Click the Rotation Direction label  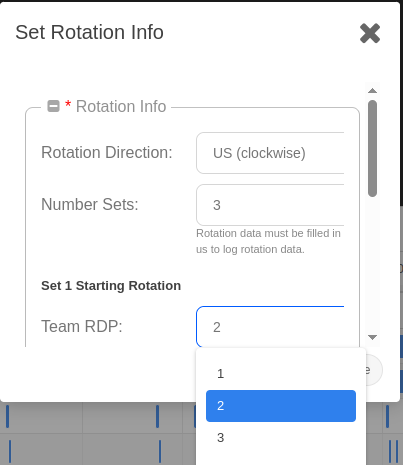(x=107, y=152)
